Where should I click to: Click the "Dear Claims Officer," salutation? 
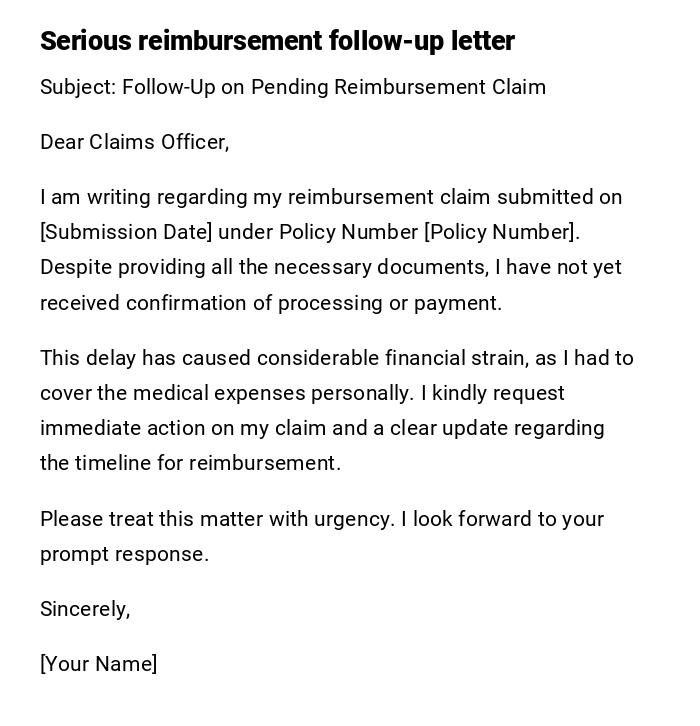coord(134,142)
